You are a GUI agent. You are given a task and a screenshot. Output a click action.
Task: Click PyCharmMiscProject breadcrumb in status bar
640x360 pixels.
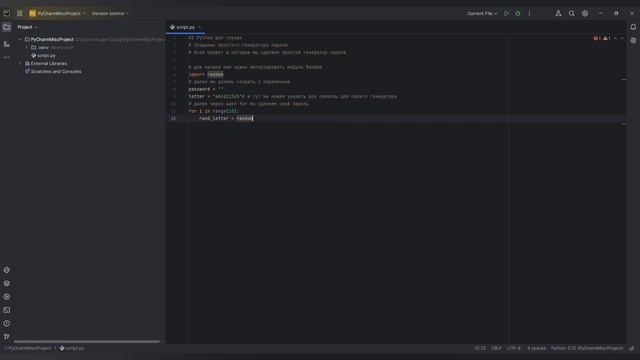[27, 349]
